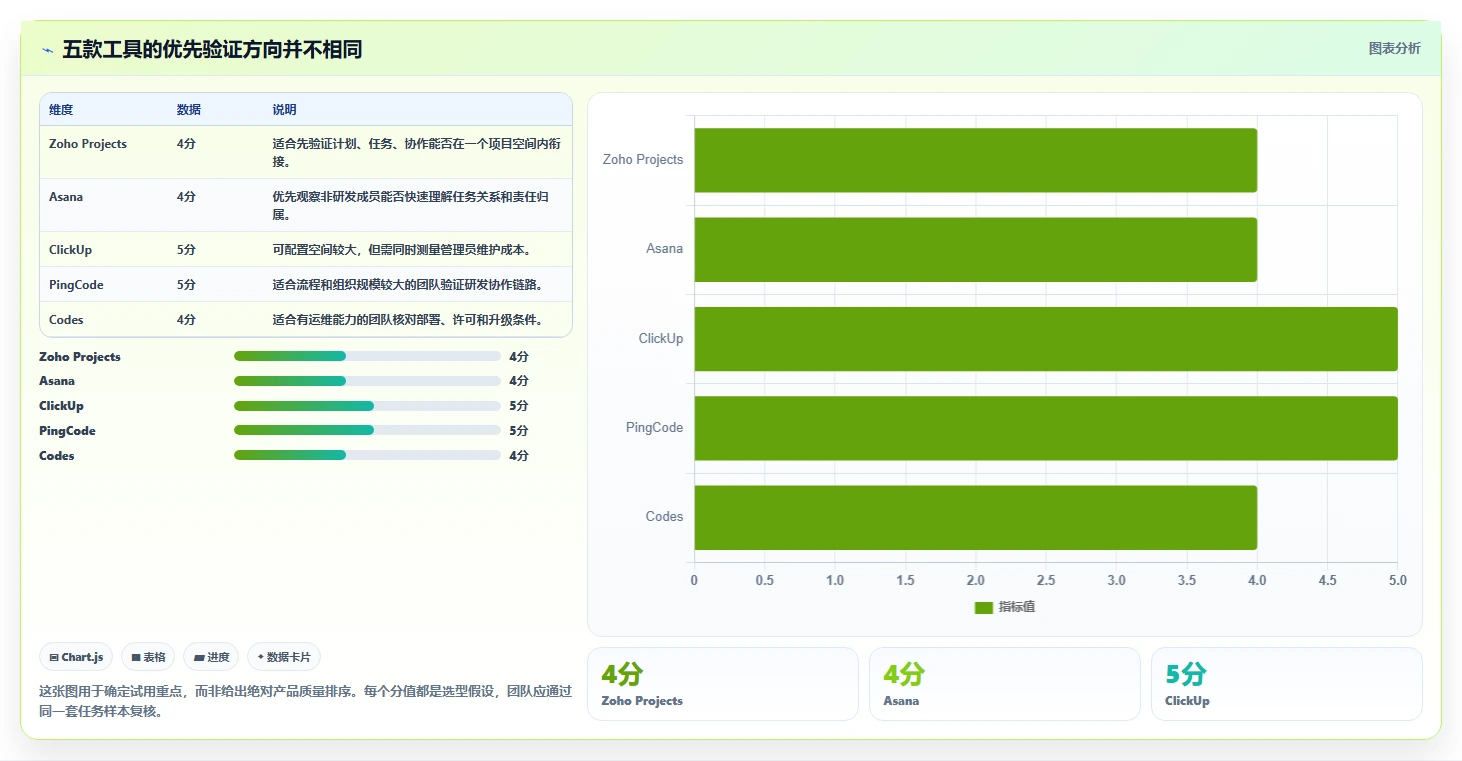The image size is (1462, 761).
Task: Click the Asana progress bar
Action: click(x=367, y=381)
